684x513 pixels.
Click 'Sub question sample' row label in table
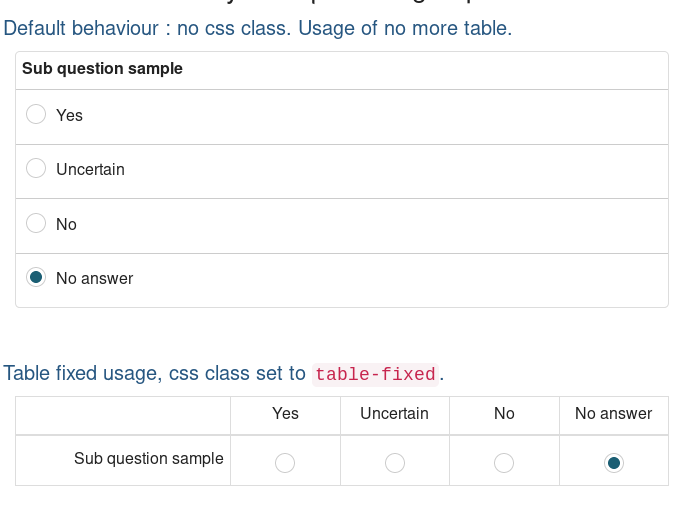(149, 459)
